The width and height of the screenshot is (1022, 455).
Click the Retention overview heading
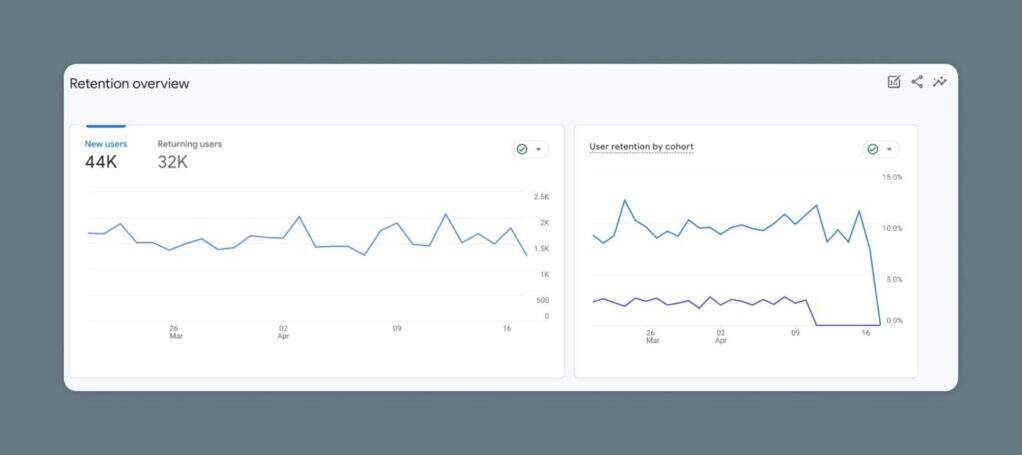[129, 84]
